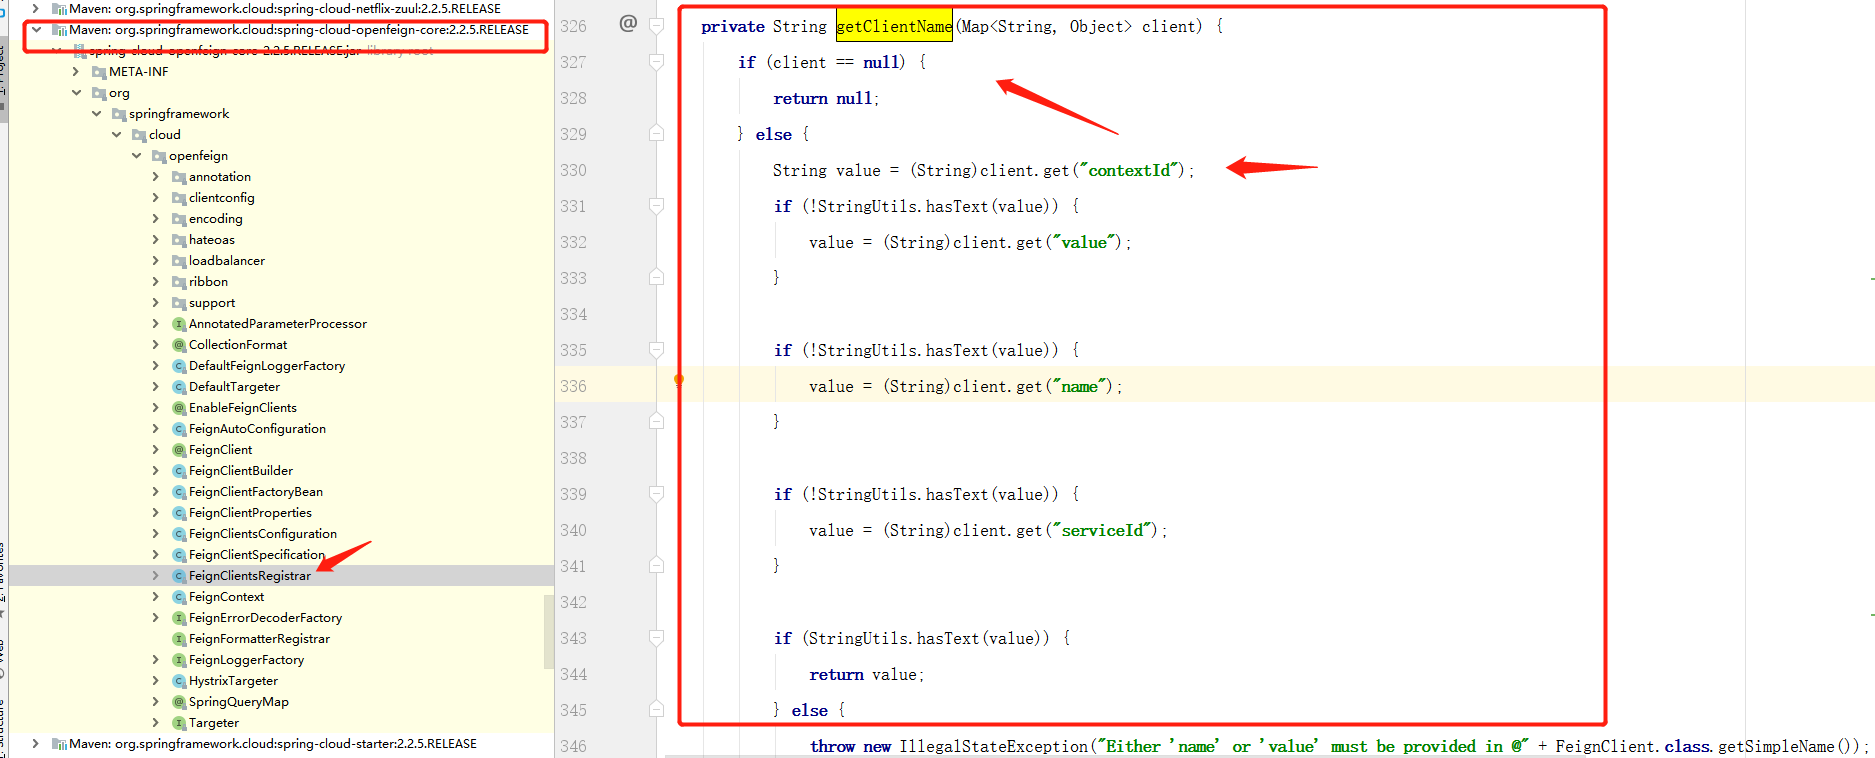Click the FeignLoggerFactory interface icon
This screenshot has height=758, width=1875.
coord(179,660)
